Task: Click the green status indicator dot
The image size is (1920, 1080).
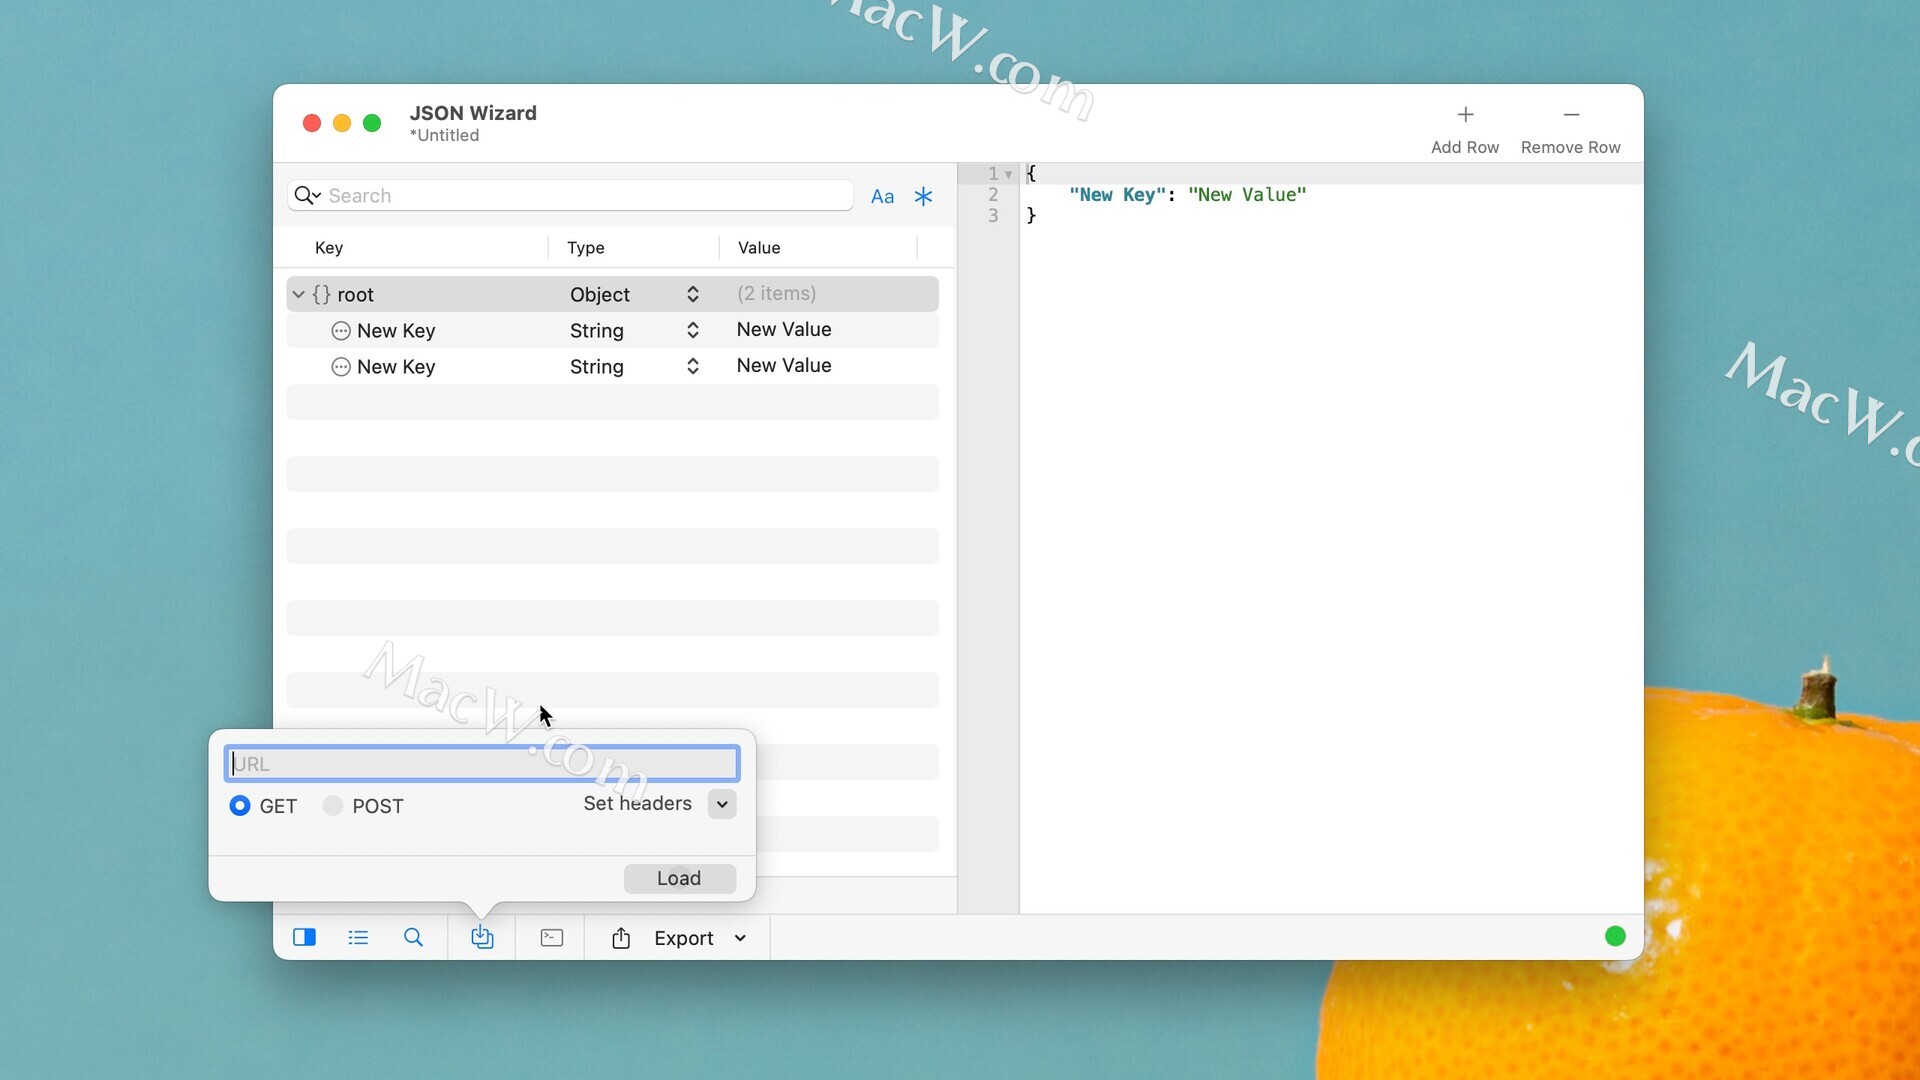Action: (1615, 936)
